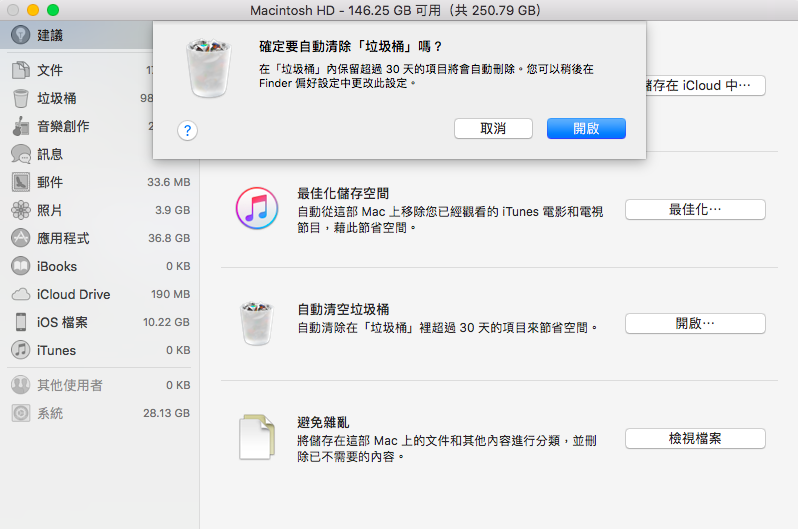This screenshot has height=529, width=798.
Task: Click the 自動清空垃圾桶 heading
Action: coord(343,309)
